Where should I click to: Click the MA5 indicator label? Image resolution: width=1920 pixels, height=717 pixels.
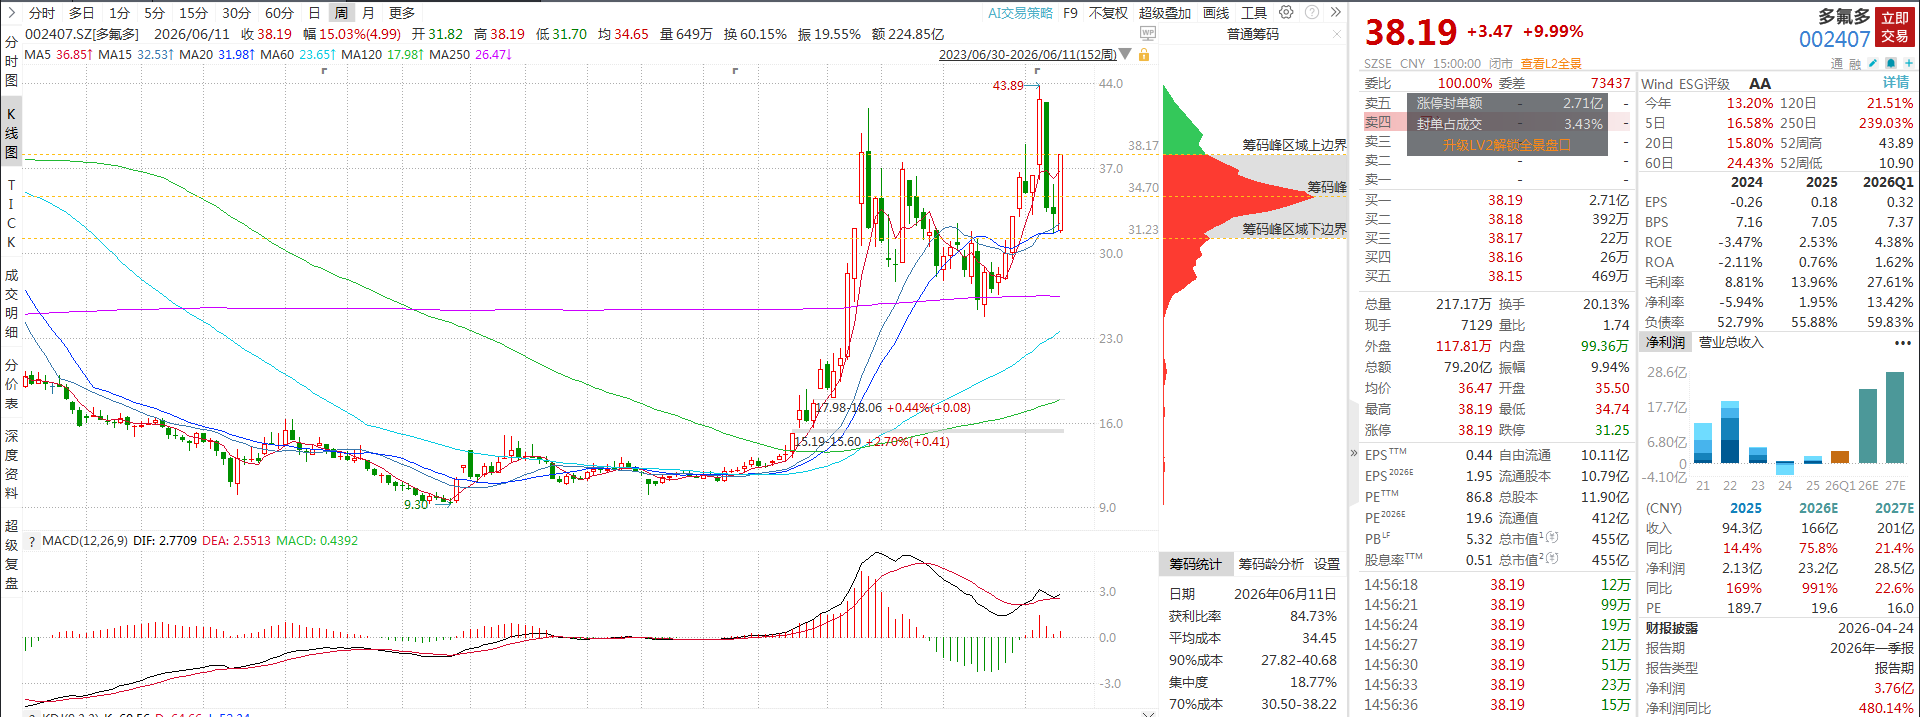(37, 55)
